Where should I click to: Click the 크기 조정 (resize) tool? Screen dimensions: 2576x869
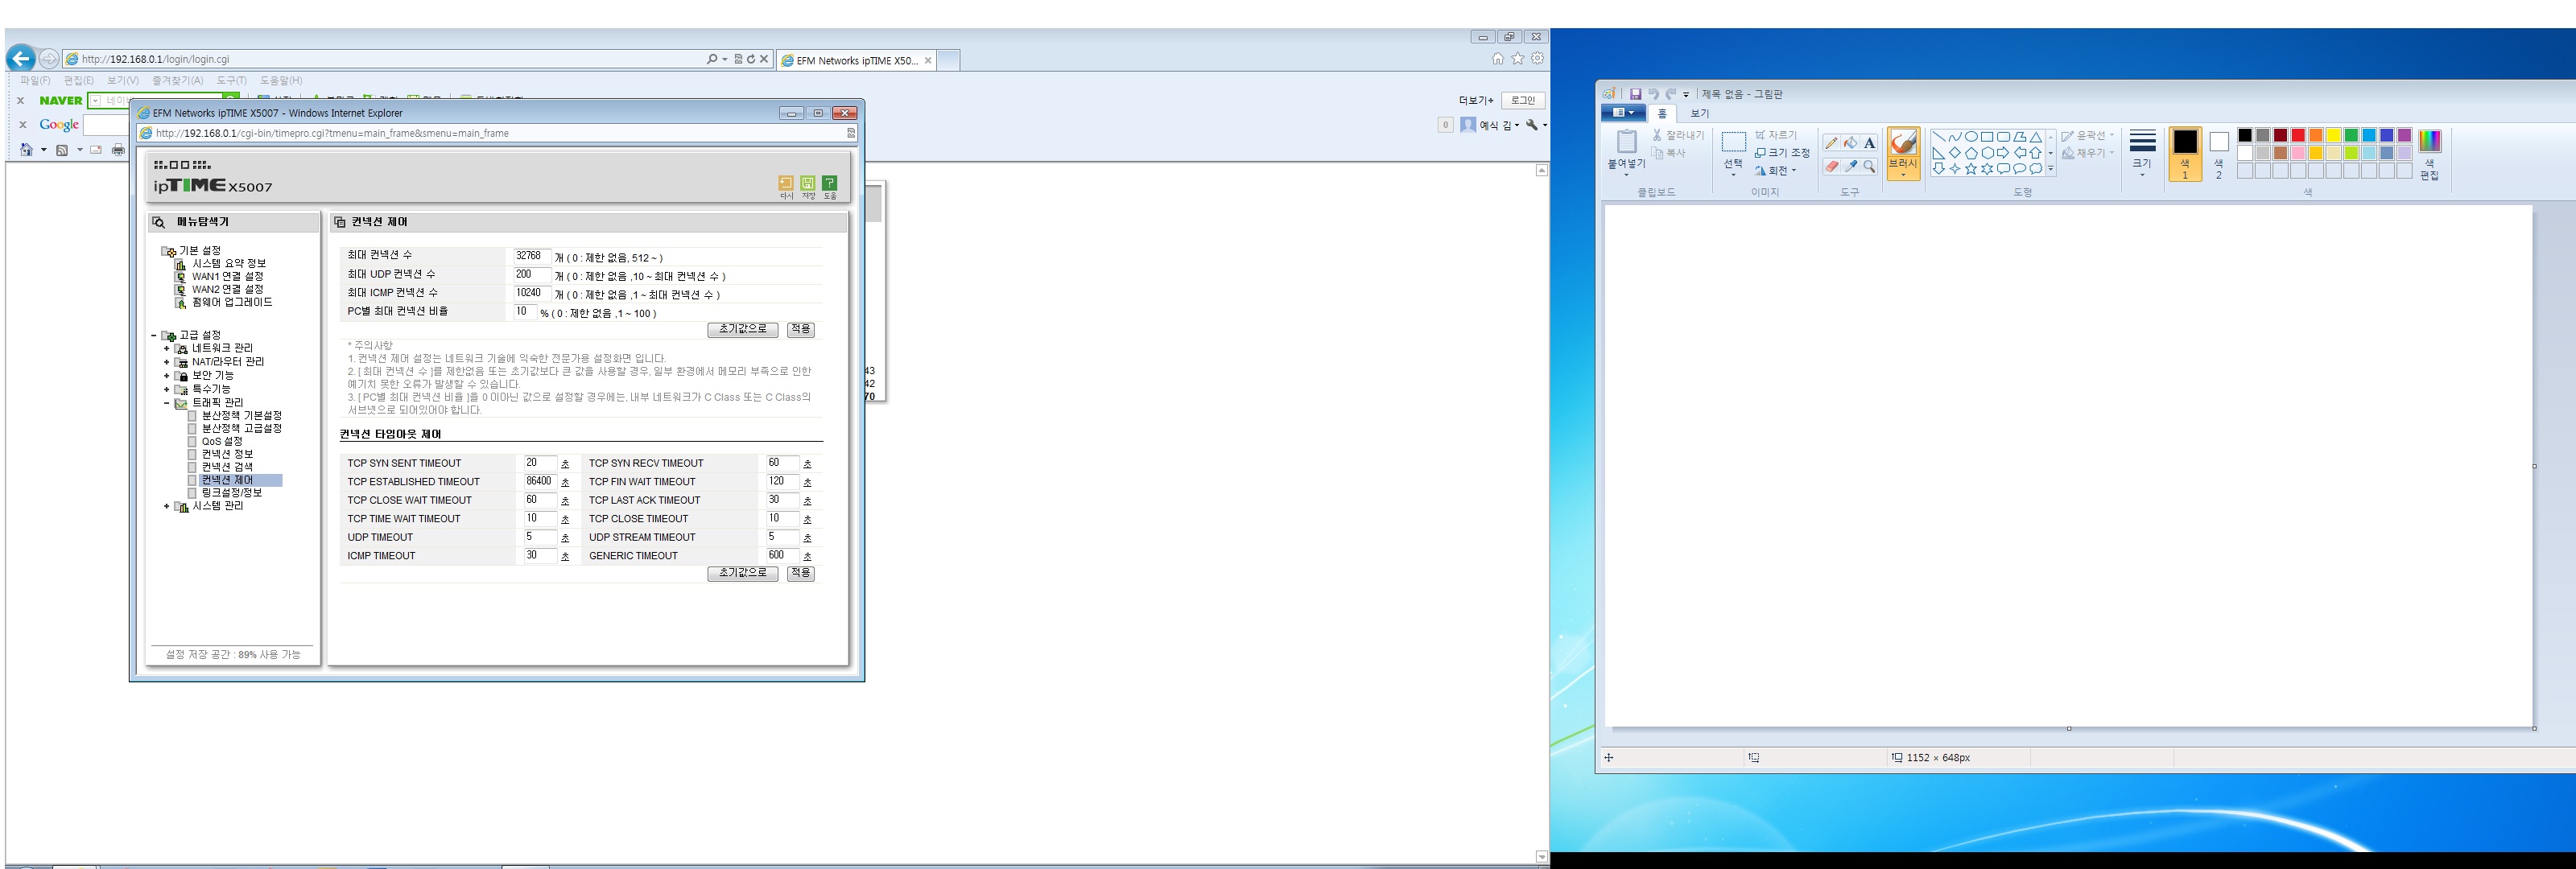[x=1782, y=153]
